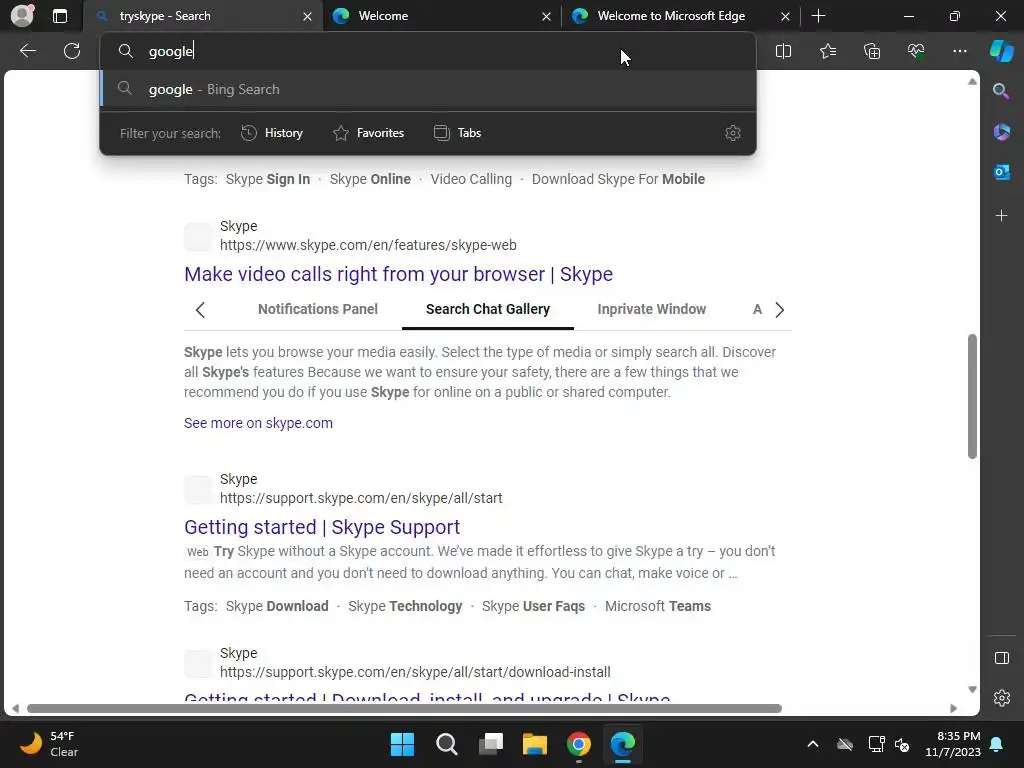Screen dimensions: 1024x768
Task: Open the Skype Technology tag
Action: (x=405, y=606)
